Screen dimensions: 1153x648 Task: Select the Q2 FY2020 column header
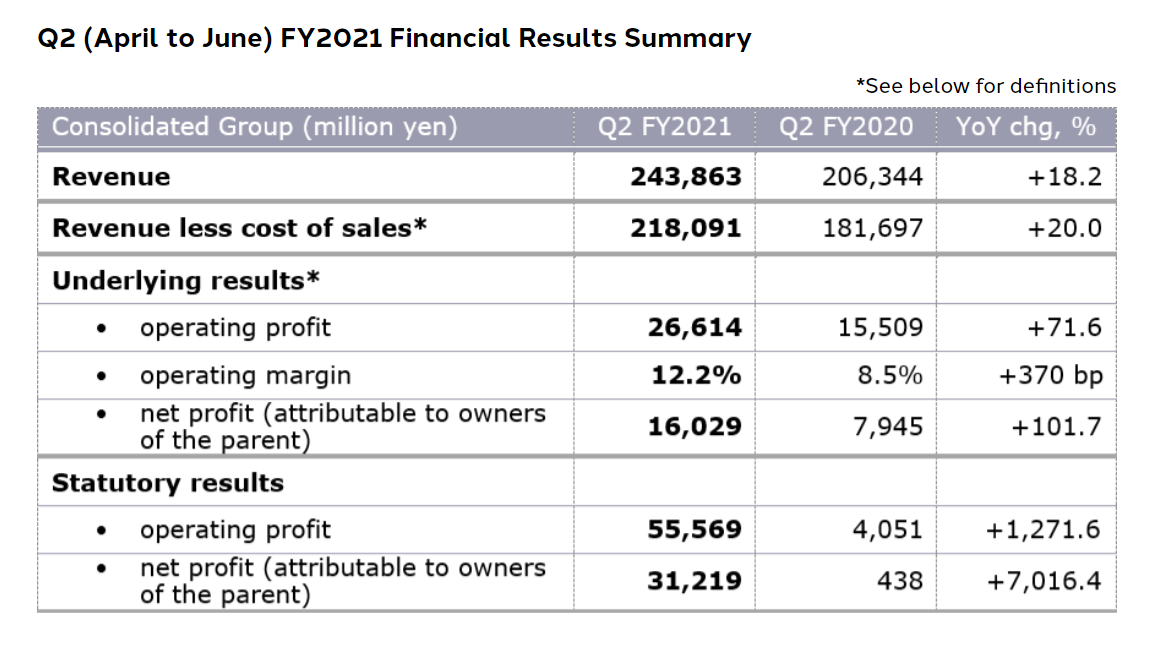(846, 127)
